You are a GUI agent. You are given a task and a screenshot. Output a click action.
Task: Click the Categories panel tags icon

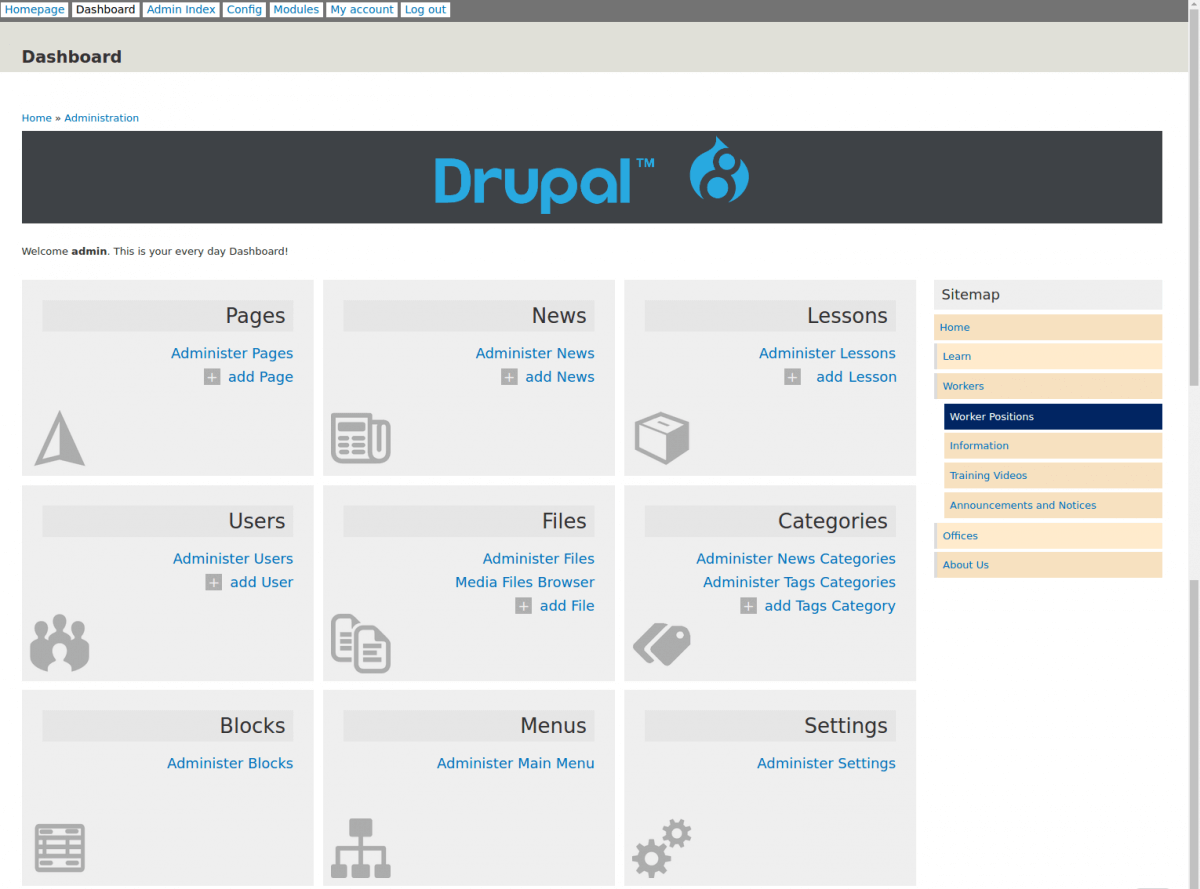[x=662, y=645]
